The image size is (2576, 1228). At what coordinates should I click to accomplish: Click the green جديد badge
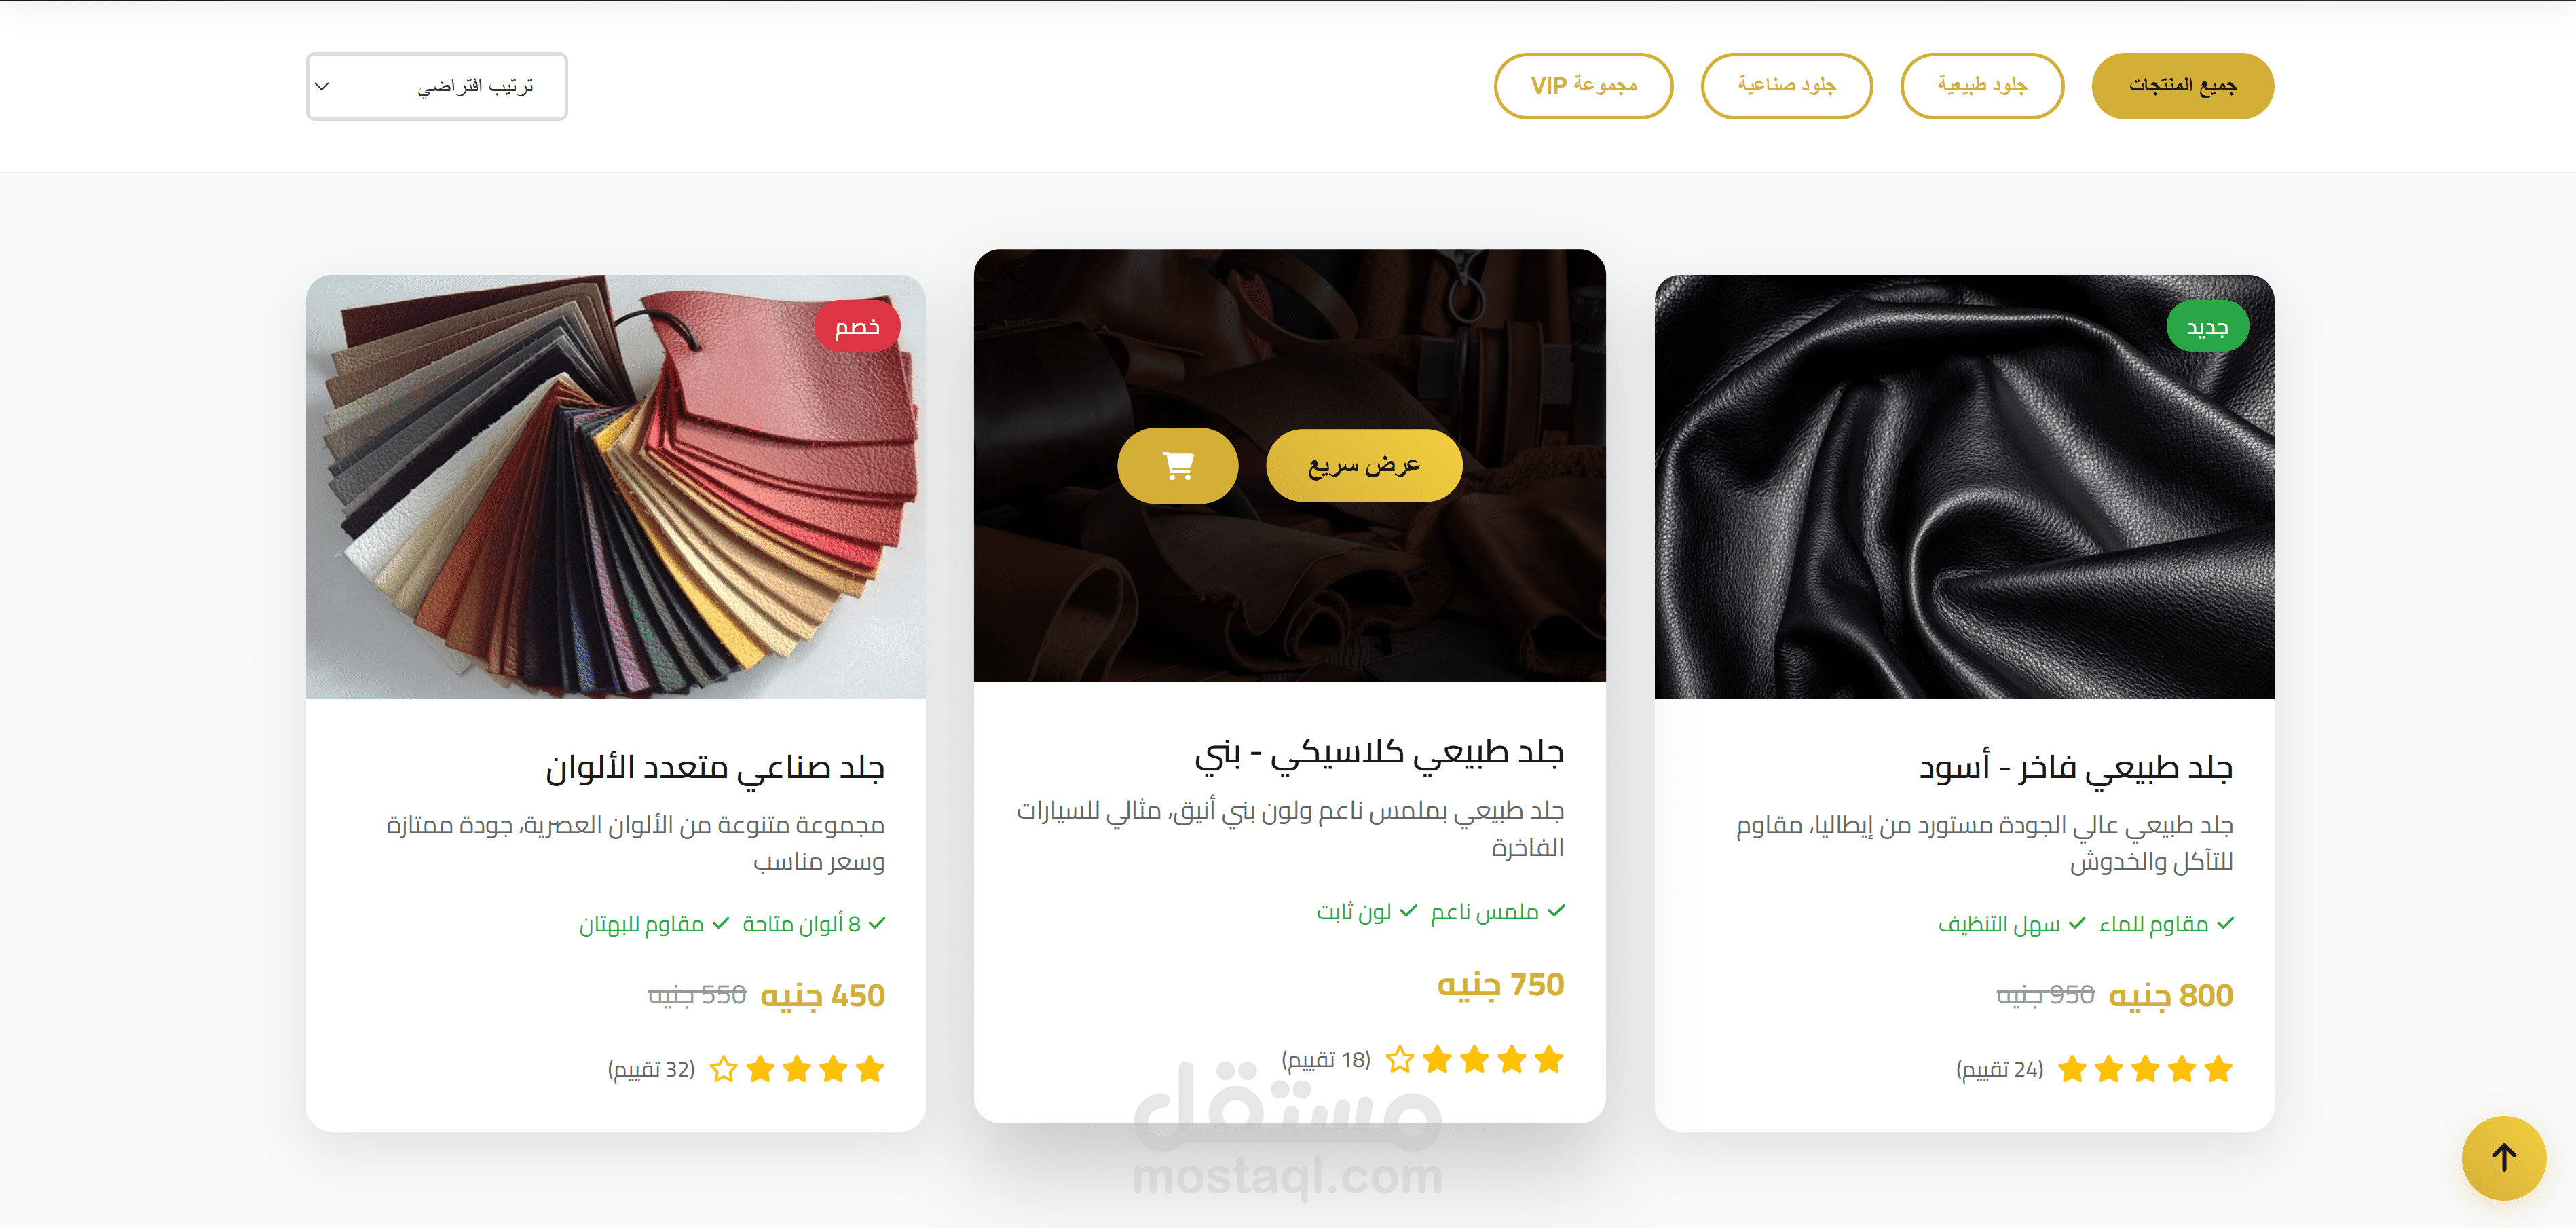[2207, 326]
